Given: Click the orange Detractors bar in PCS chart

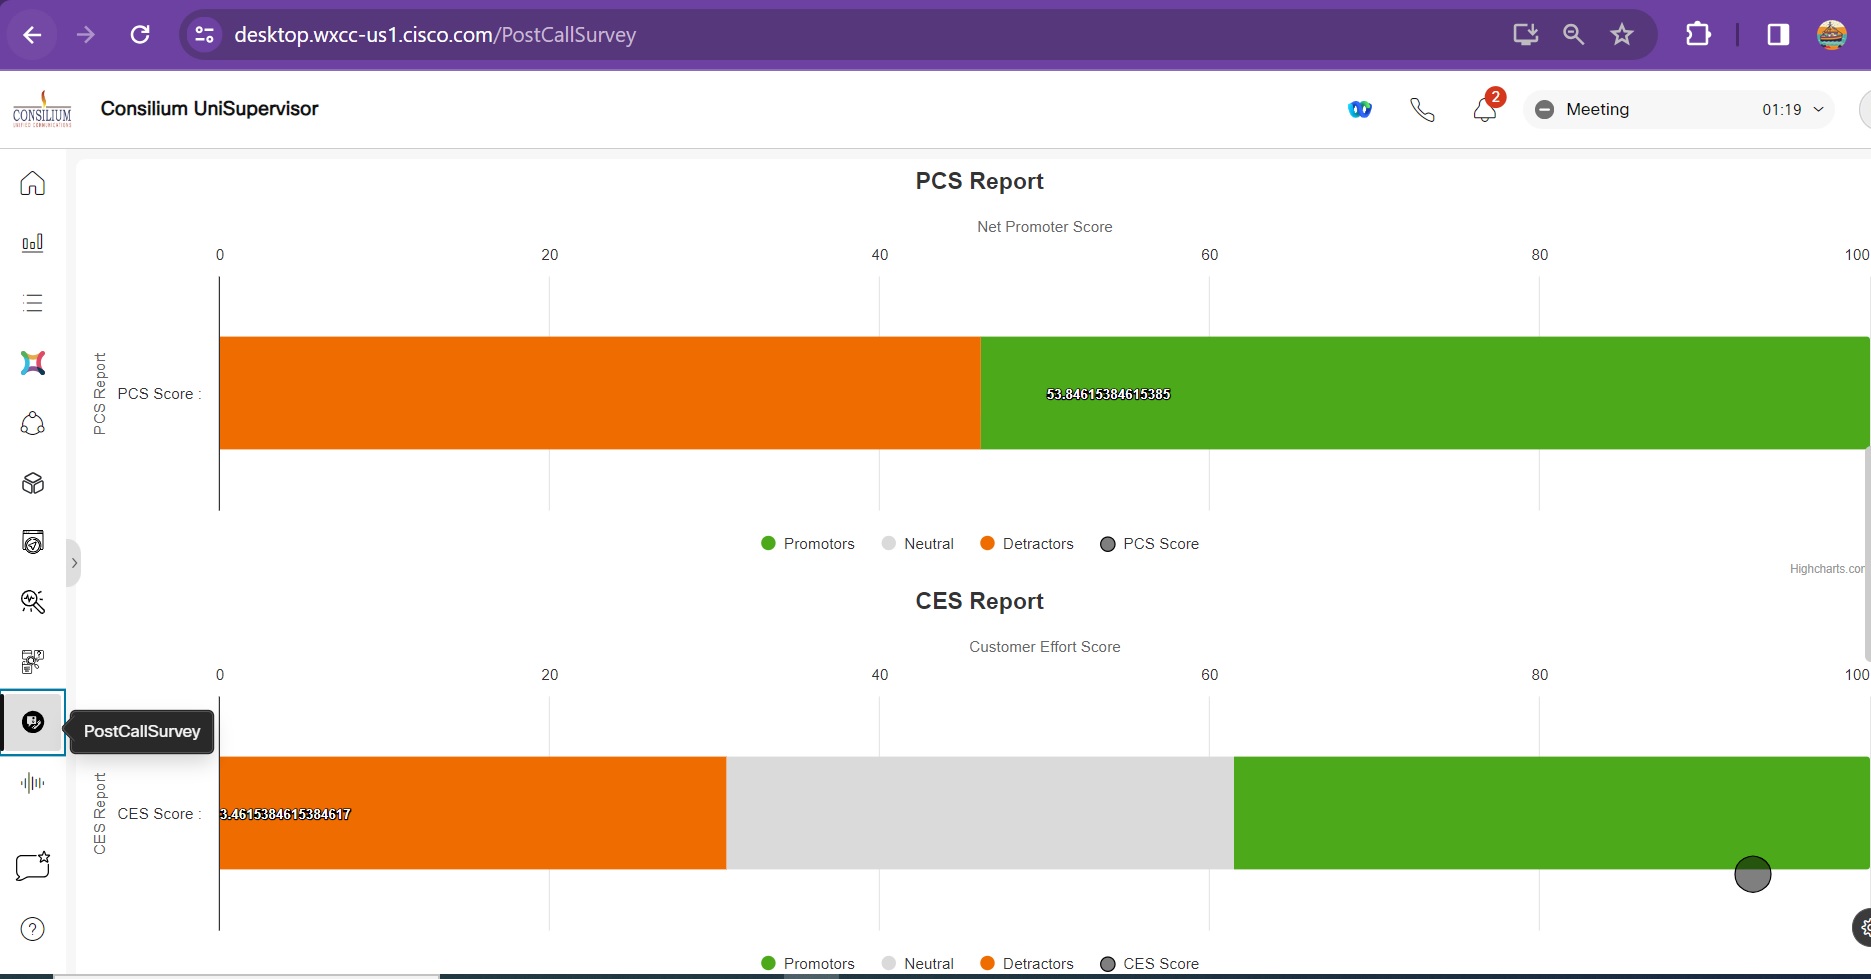Looking at the screenshot, I should 600,393.
